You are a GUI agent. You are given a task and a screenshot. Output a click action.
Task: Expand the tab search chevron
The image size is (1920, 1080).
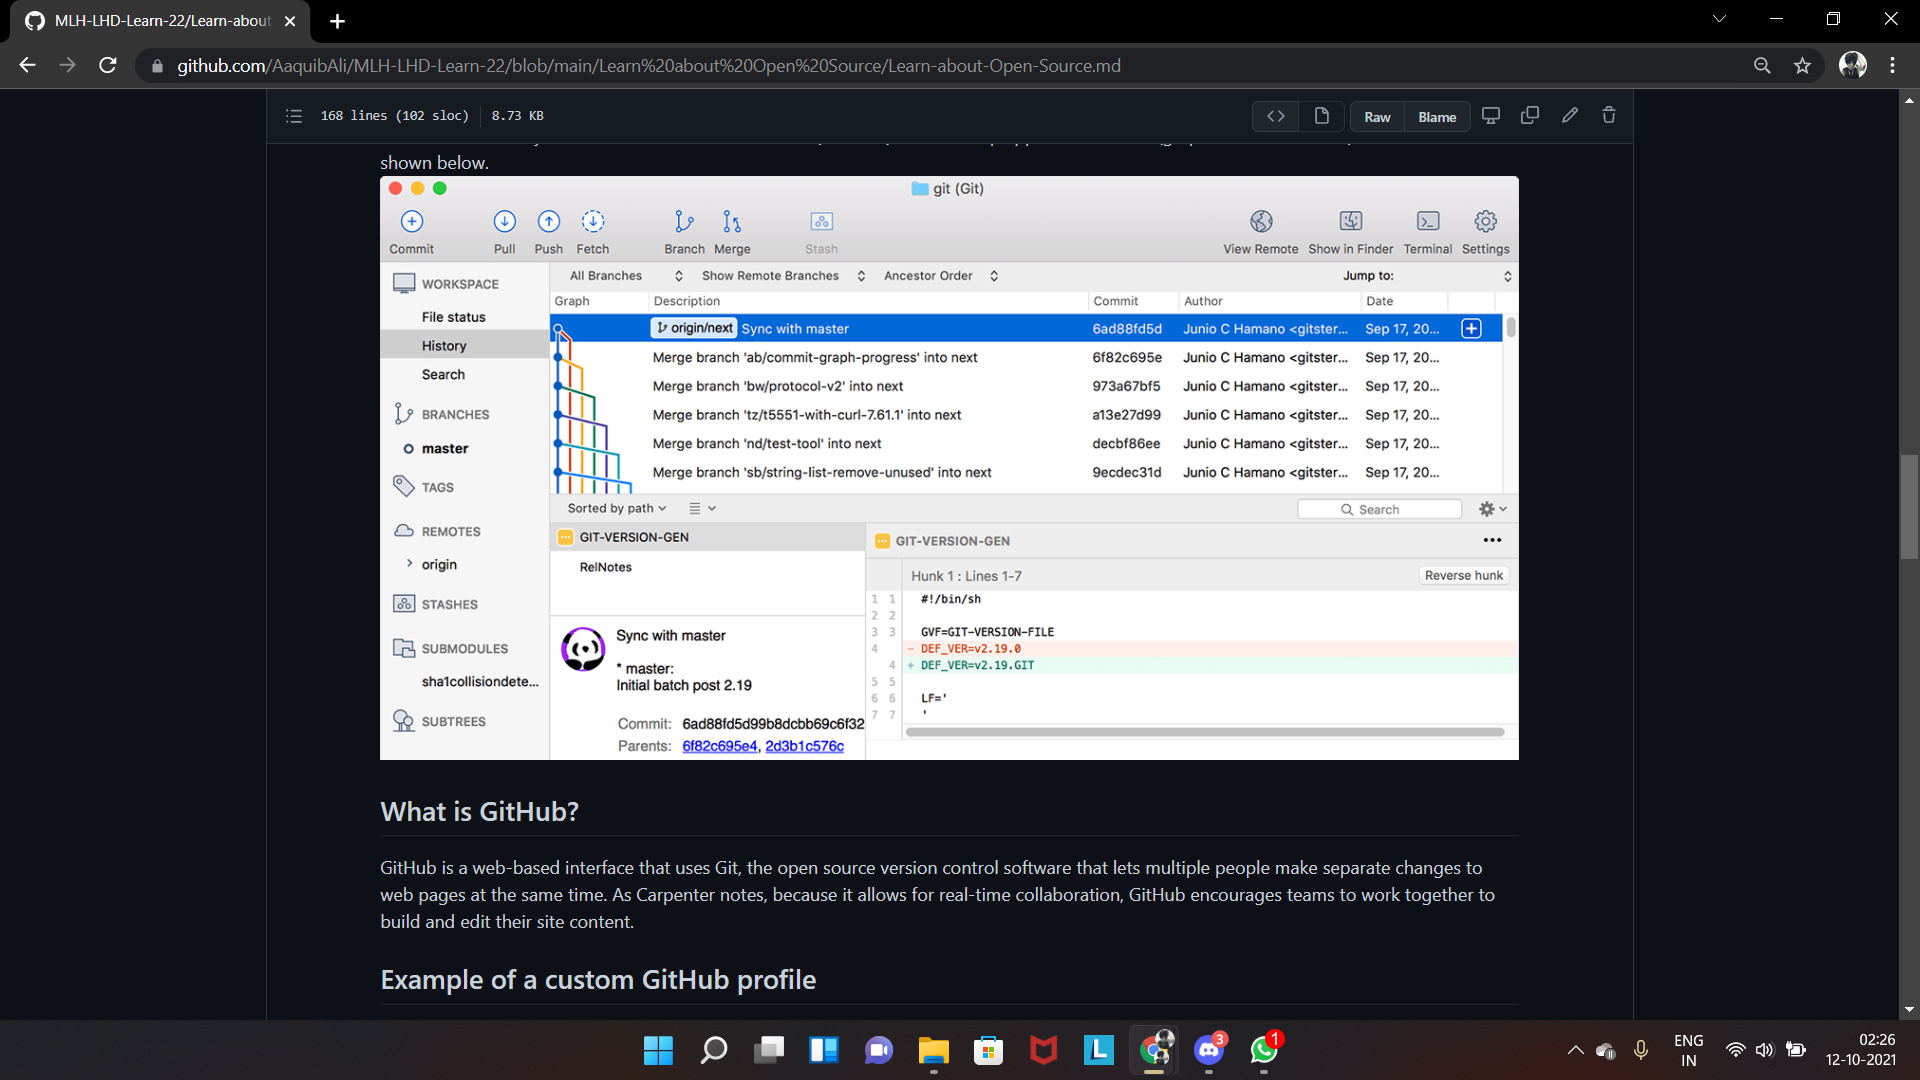pyautogui.click(x=1719, y=19)
